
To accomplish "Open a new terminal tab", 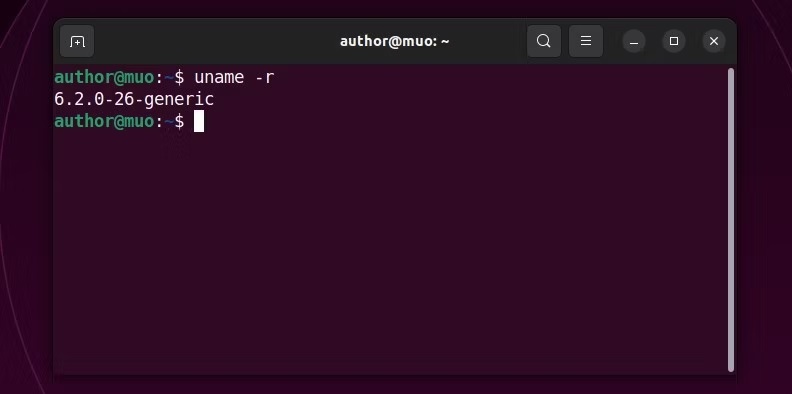I will tap(77, 41).
